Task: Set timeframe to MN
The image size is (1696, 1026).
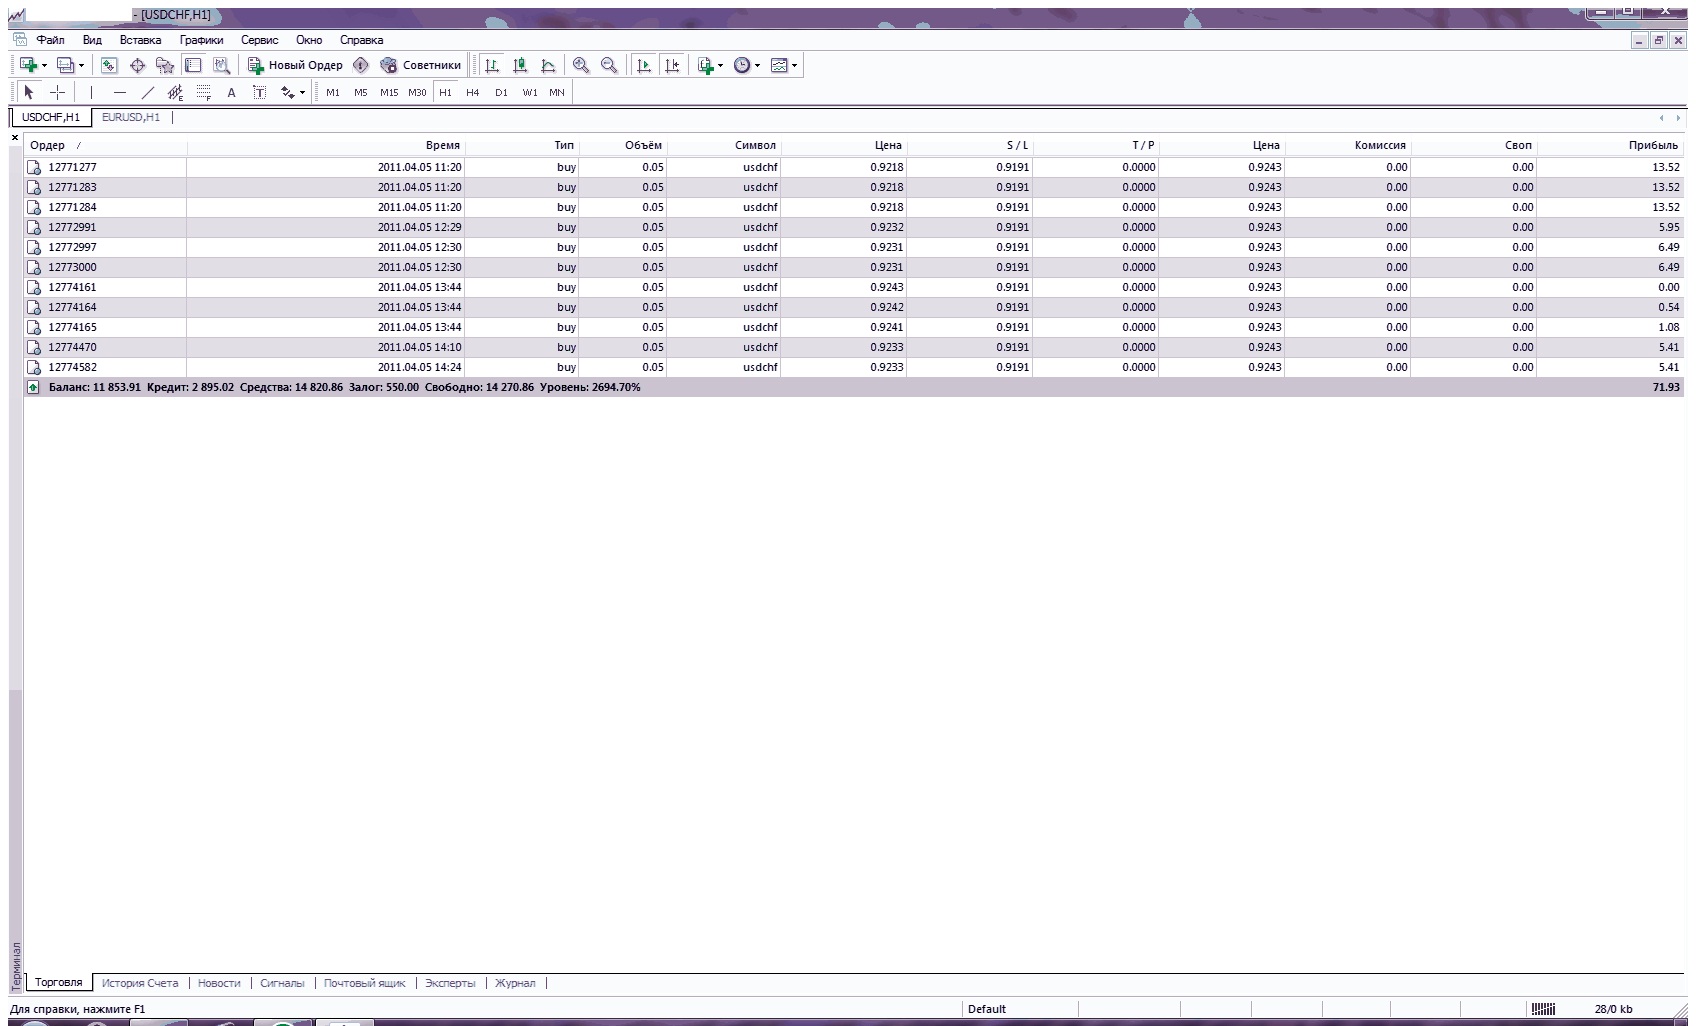Action: click(557, 92)
